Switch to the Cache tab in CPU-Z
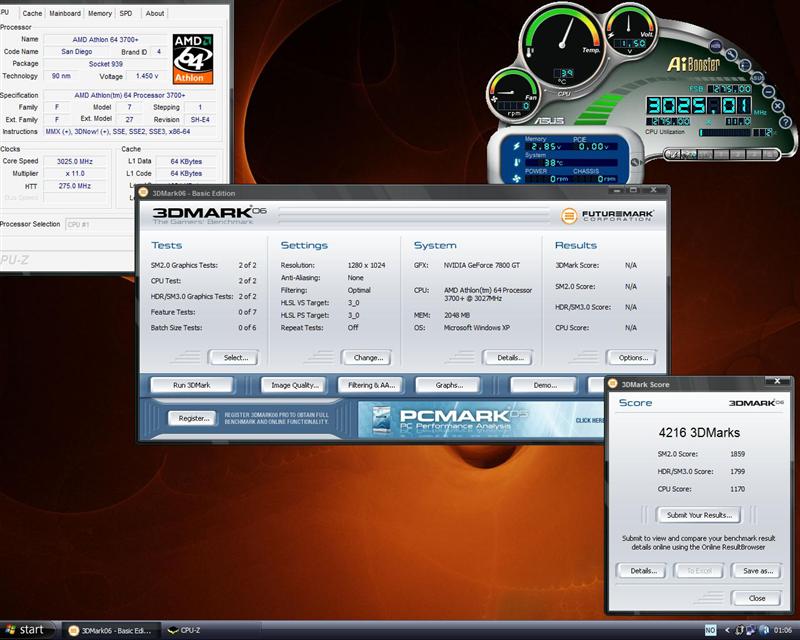 point(32,13)
